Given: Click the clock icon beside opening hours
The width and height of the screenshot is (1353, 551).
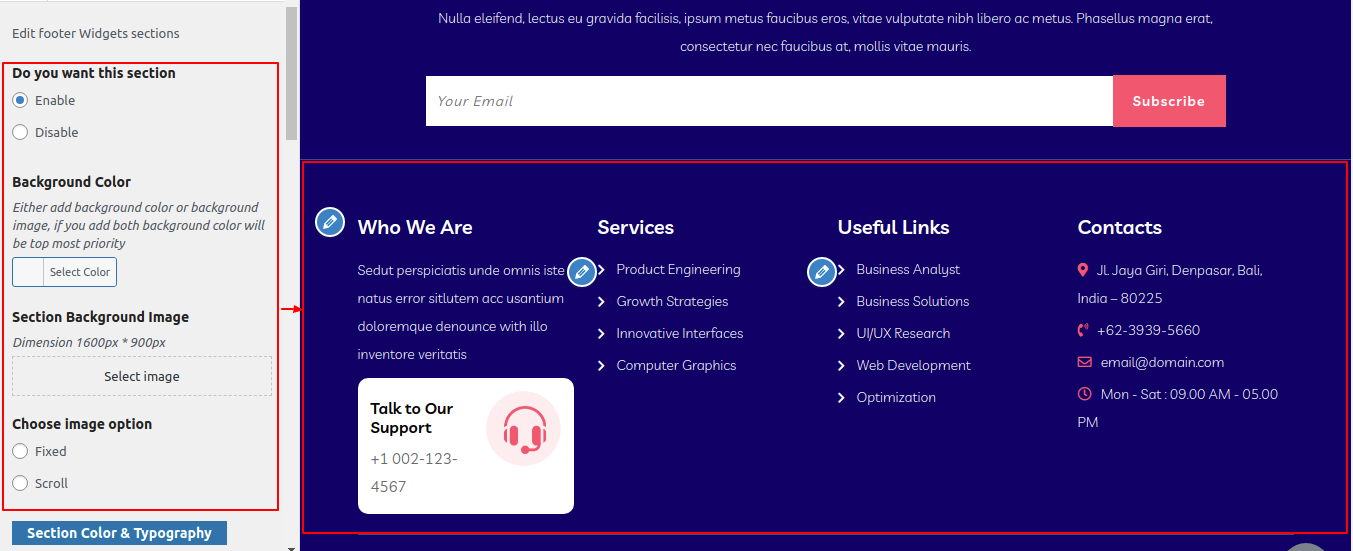Looking at the screenshot, I should pos(1084,394).
